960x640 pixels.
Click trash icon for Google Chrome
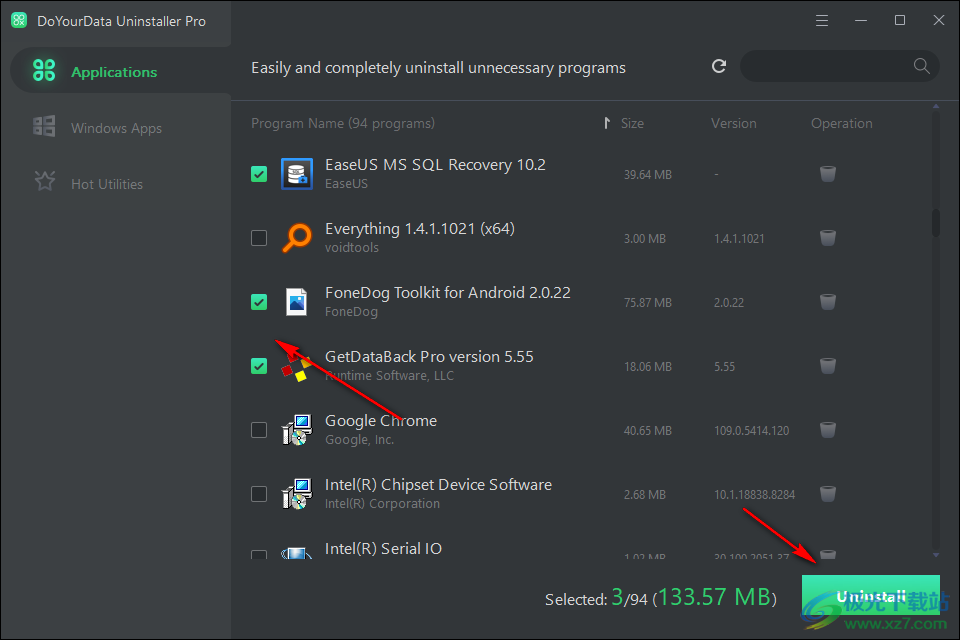tap(828, 430)
